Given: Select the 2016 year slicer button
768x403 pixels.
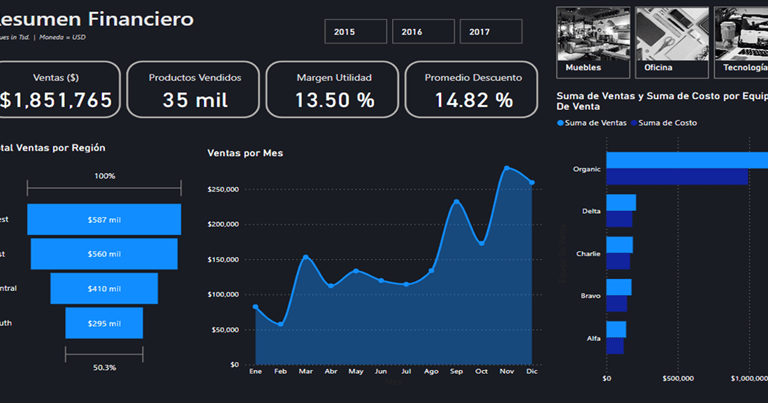Looking at the screenshot, I should tap(423, 31).
